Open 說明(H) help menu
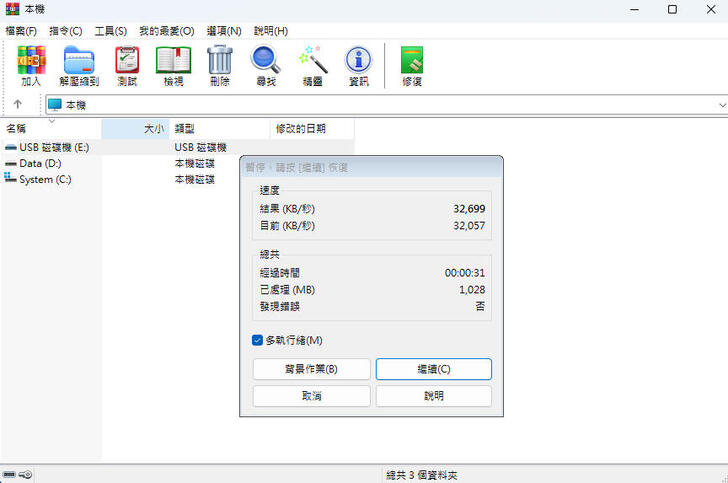This screenshot has width=728, height=483. (x=271, y=31)
